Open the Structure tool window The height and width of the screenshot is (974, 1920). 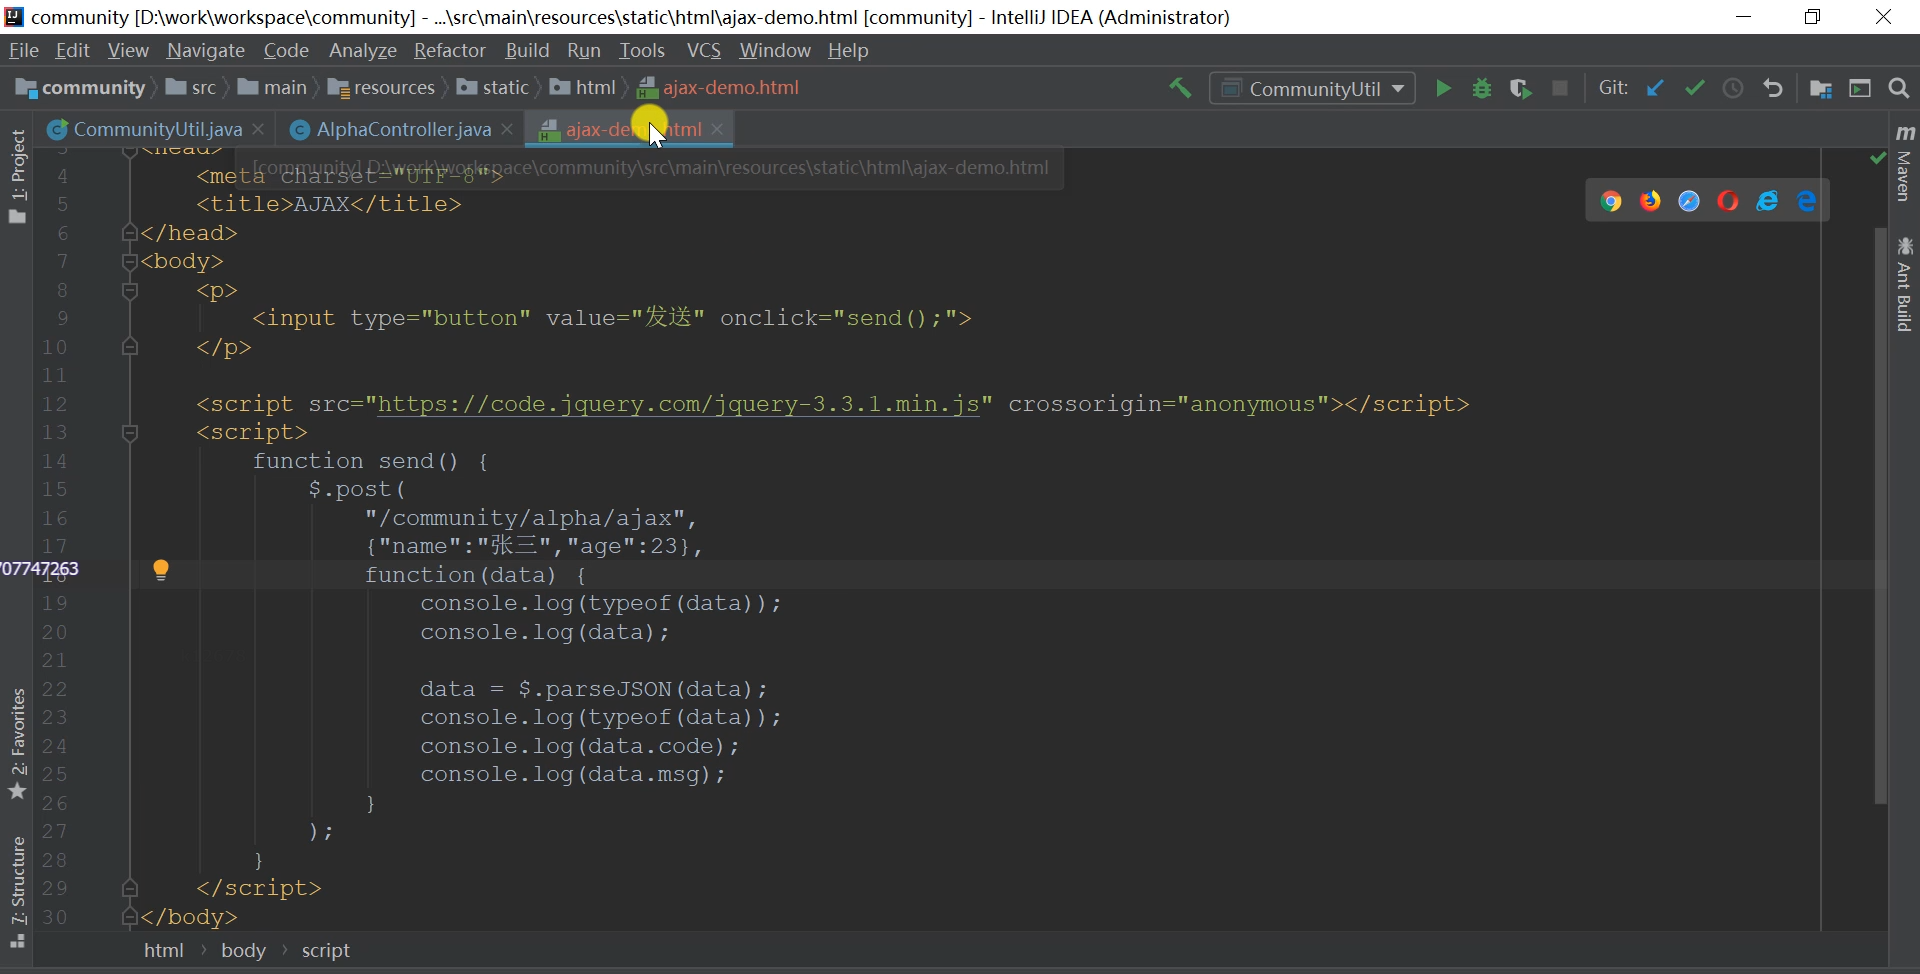(18, 892)
